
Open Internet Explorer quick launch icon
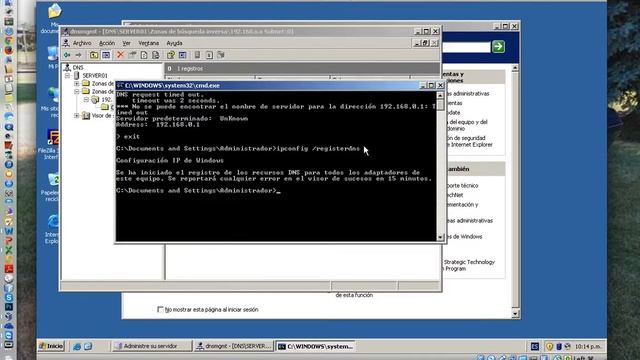point(76,346)
